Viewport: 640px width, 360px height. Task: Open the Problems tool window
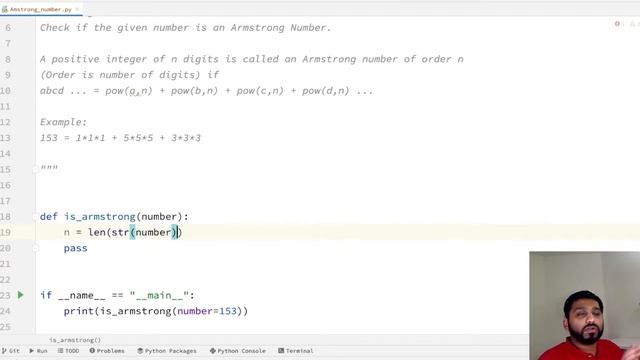click(x=107, y=351)
